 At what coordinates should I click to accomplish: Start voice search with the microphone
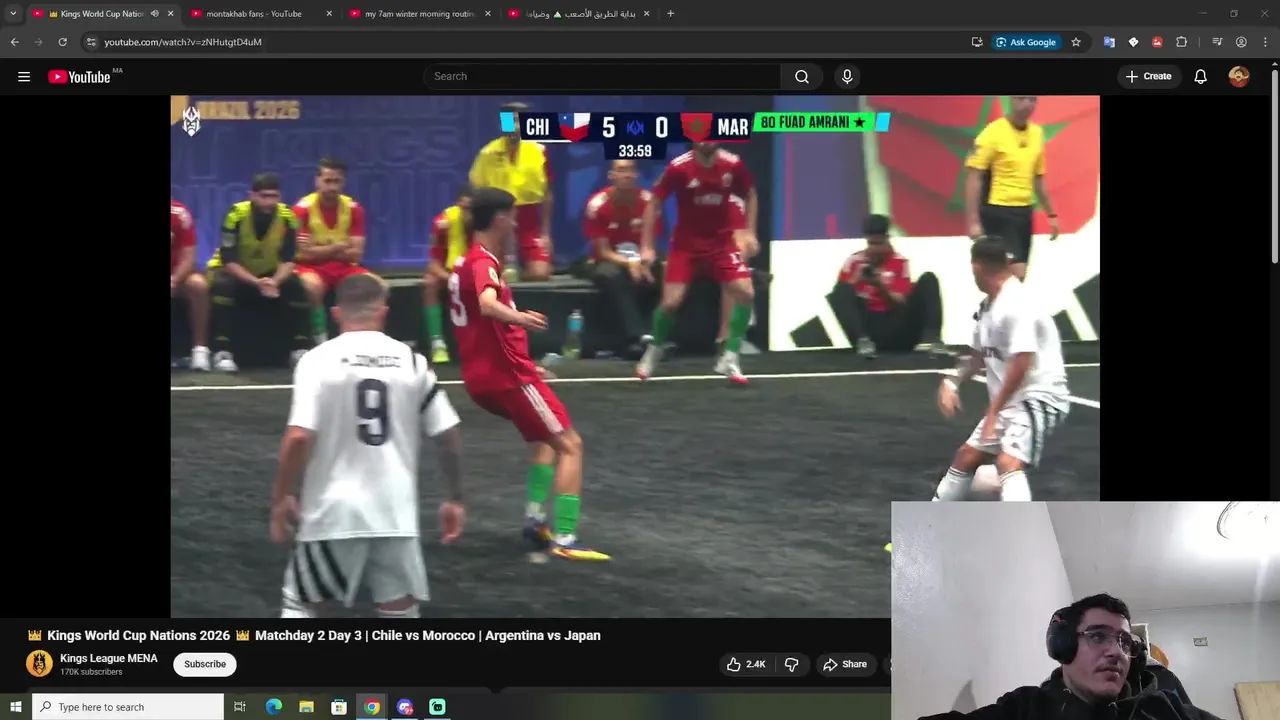coord(847,76)
